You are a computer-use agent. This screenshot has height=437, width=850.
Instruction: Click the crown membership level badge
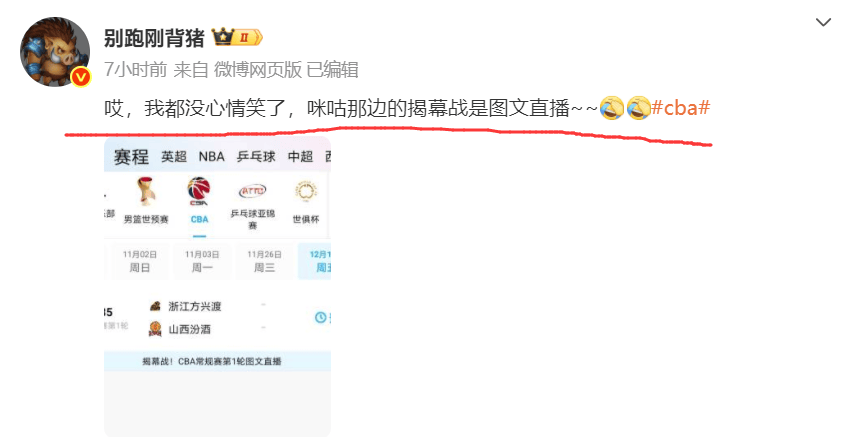tap(237, 37)
